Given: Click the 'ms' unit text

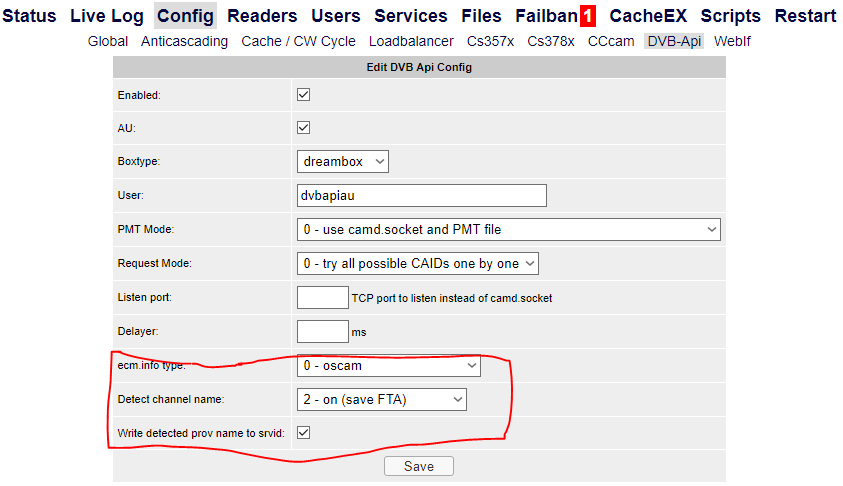Looking at the screenshot, I should (359, 332).
